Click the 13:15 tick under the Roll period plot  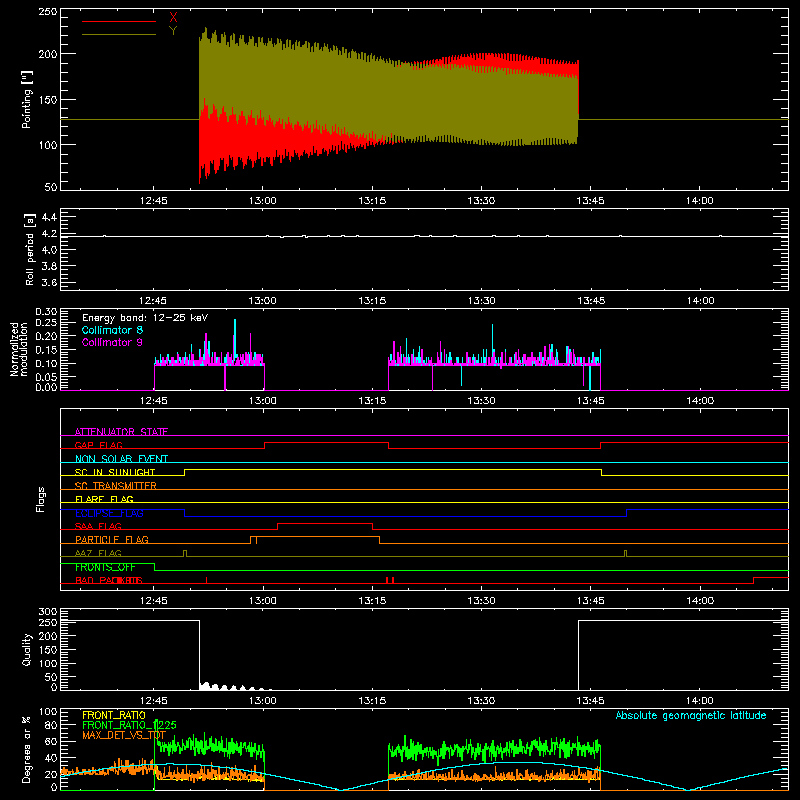click(x=372, y=301)
